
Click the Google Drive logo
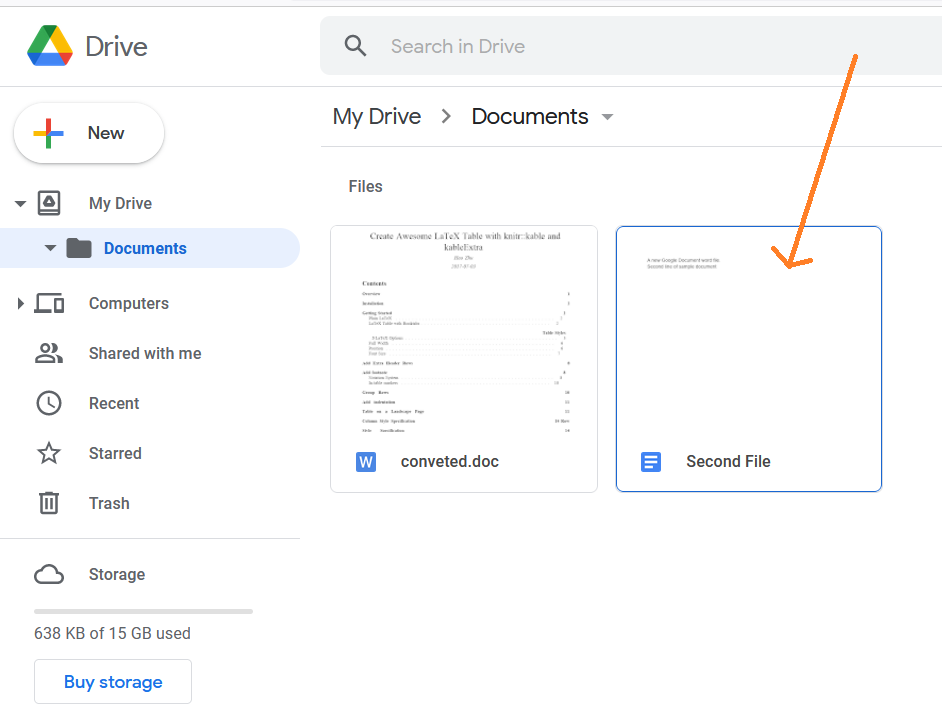50,46
